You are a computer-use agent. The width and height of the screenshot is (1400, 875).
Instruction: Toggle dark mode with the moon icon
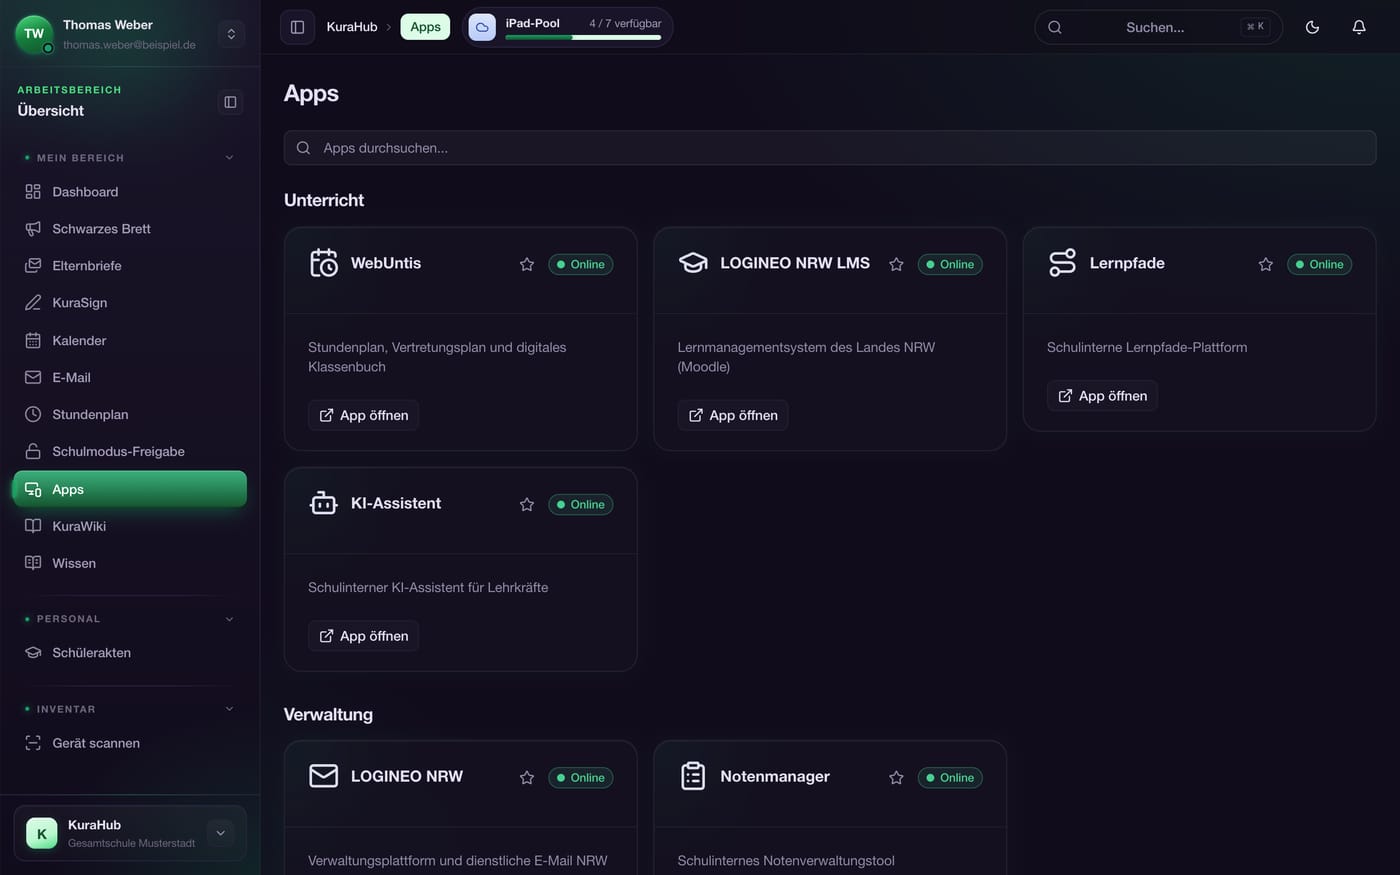click(1312, 27)
